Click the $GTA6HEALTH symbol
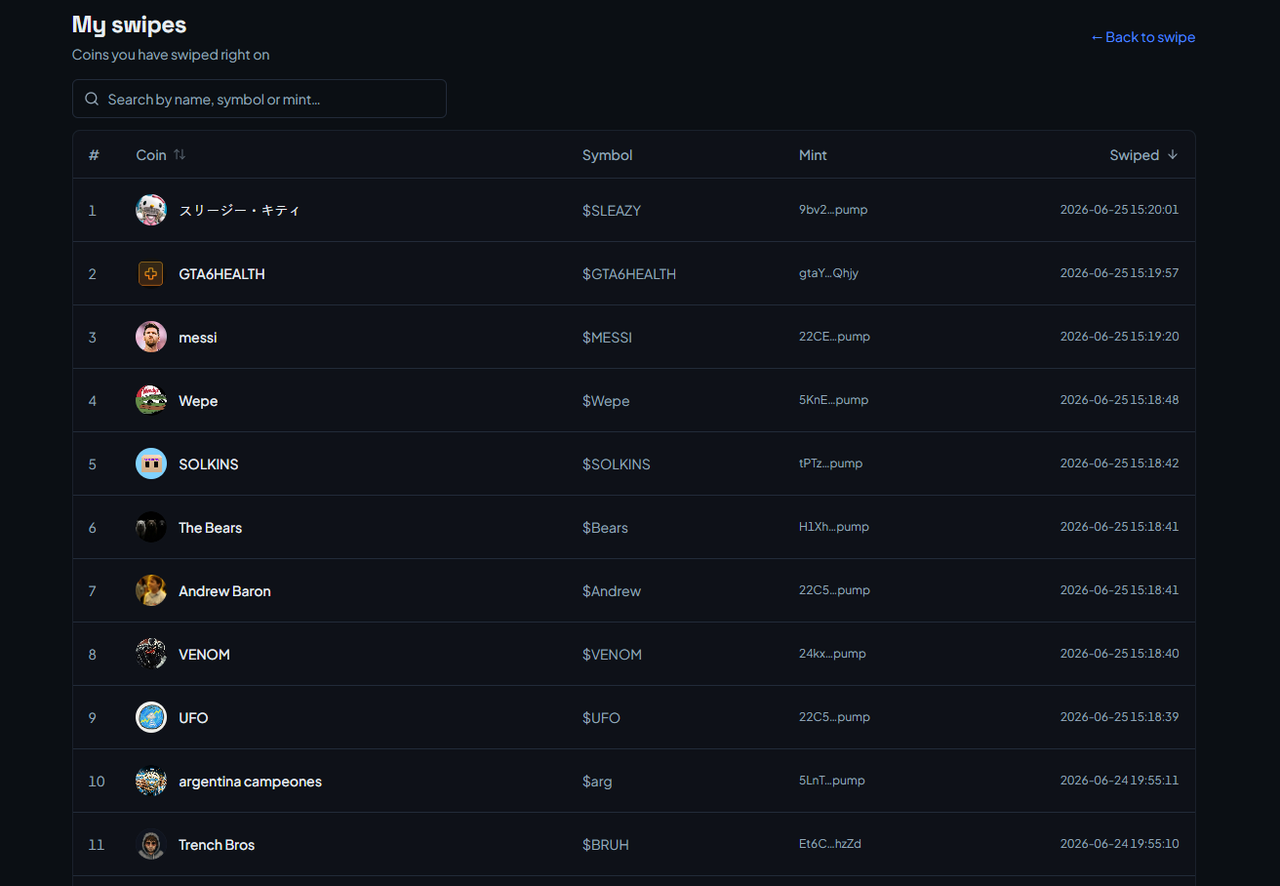The image size is (1280, 886). tap(629, 274)
